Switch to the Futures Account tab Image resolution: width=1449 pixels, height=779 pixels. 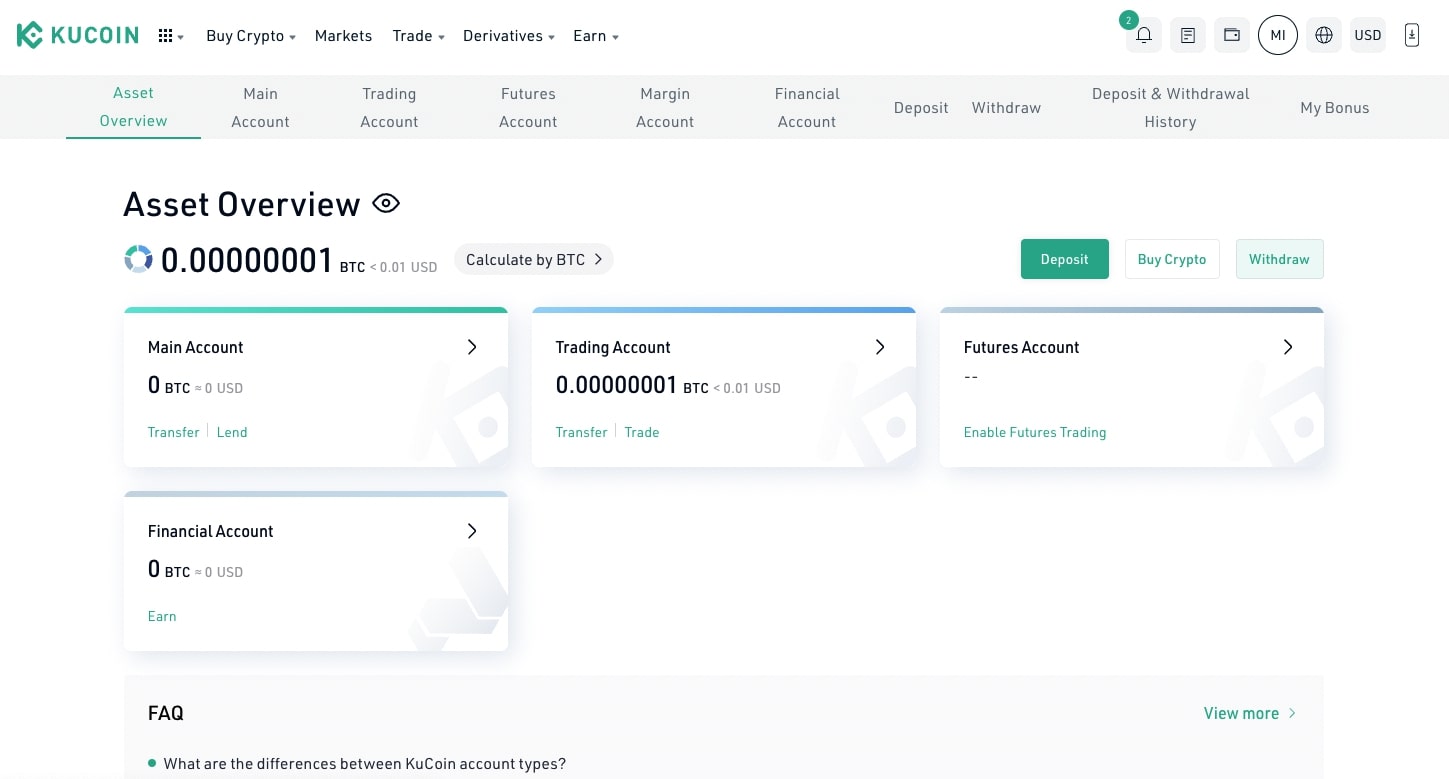pos(528,108)
